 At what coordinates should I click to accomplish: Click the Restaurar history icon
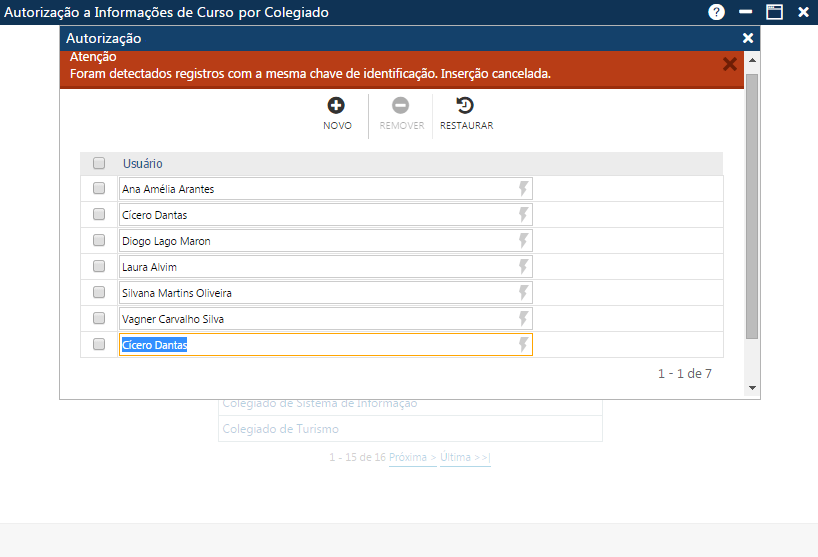465,105
